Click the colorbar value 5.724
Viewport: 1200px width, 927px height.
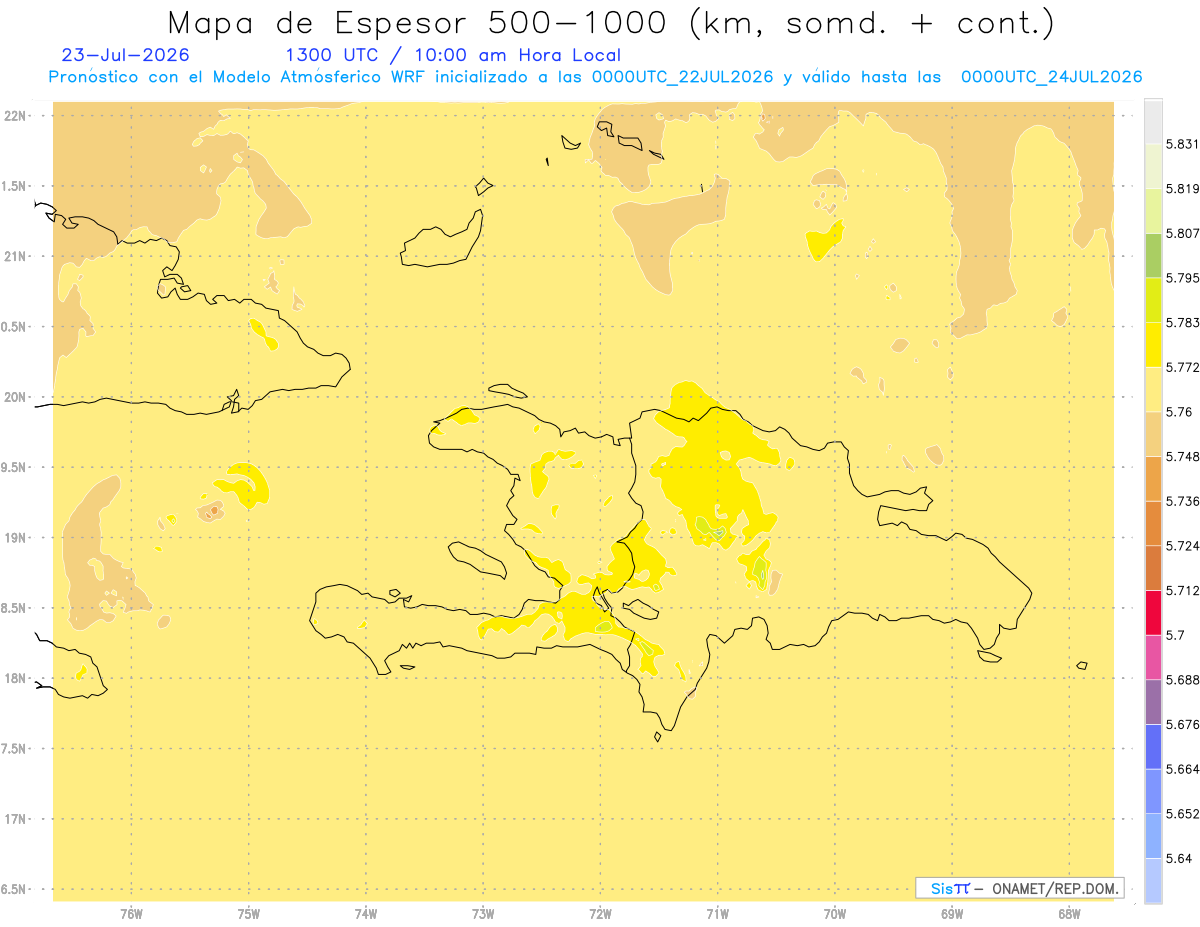point(1183,546)
